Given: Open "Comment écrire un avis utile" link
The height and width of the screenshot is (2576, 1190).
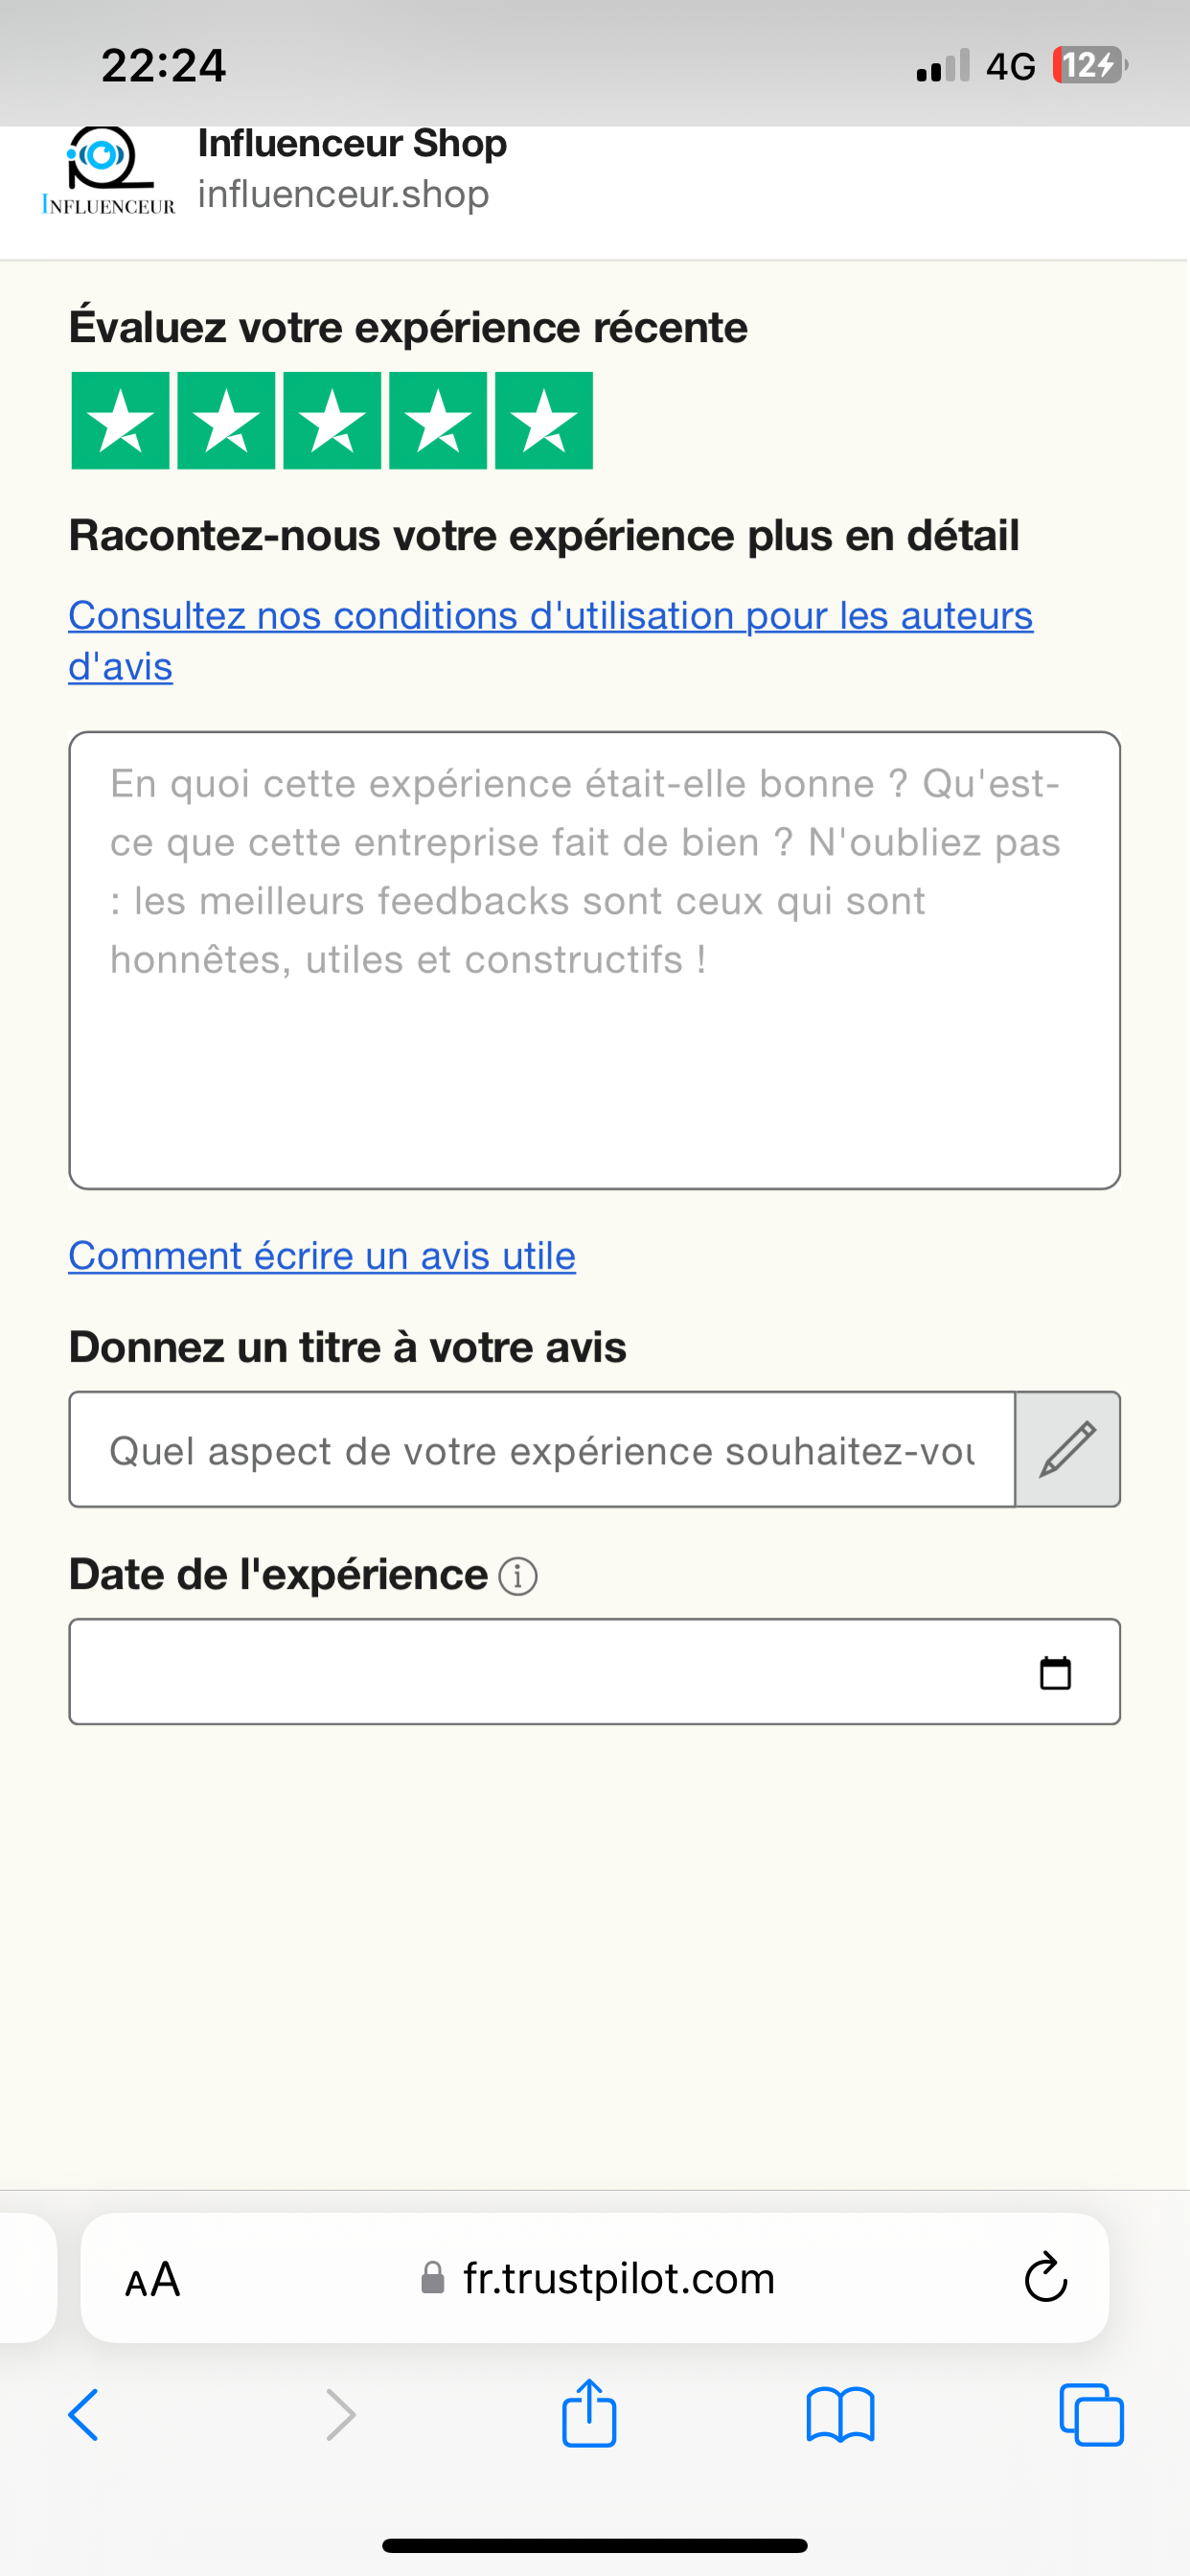Looking at the screenshot, I should pyautogui.click(x=322, y=1256).
